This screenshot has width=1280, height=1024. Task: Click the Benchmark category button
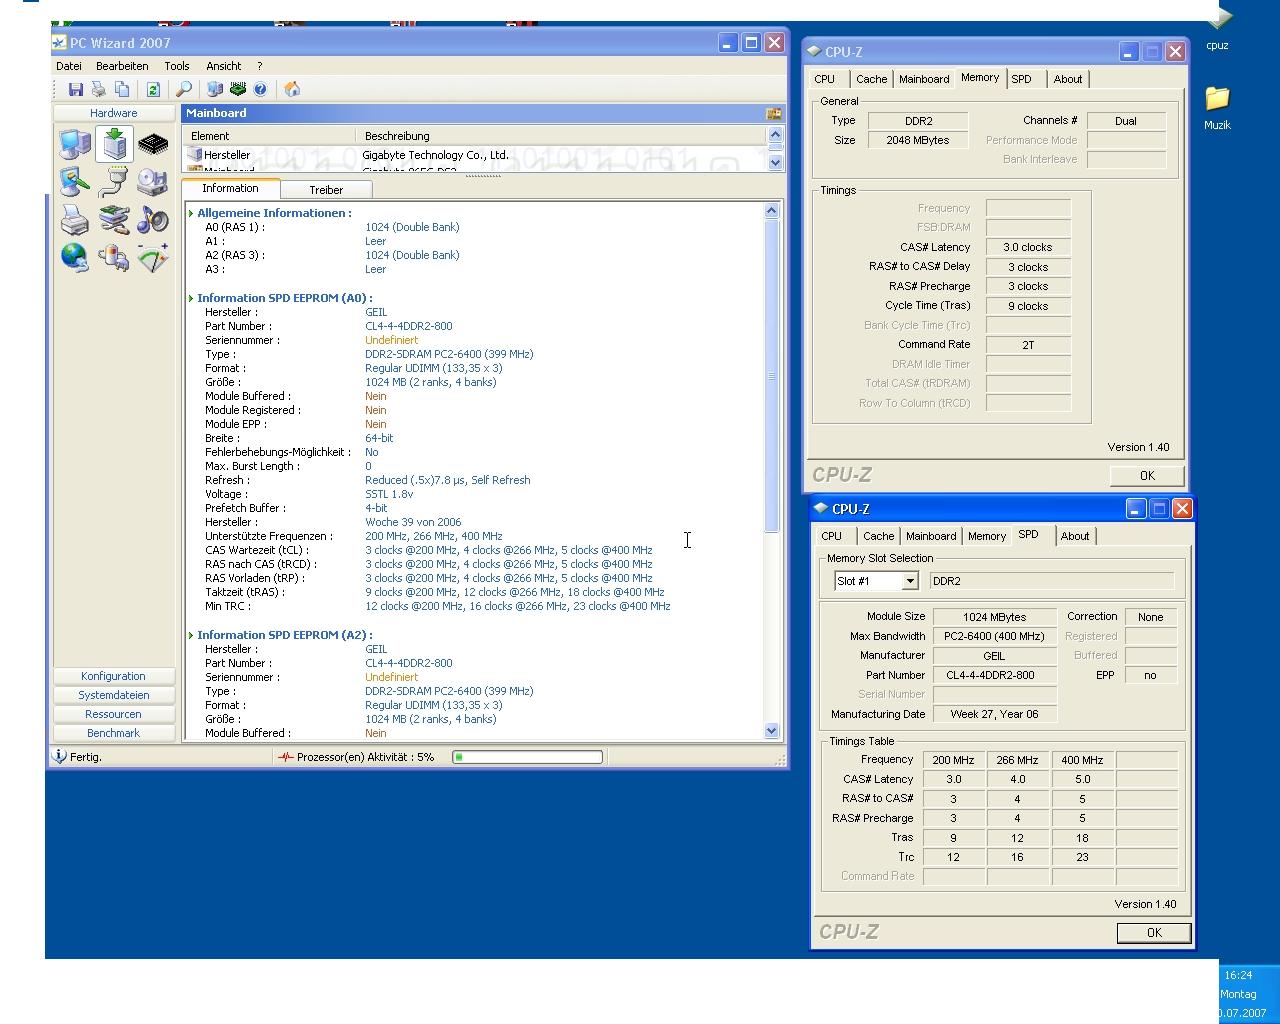tap(113, 733)
